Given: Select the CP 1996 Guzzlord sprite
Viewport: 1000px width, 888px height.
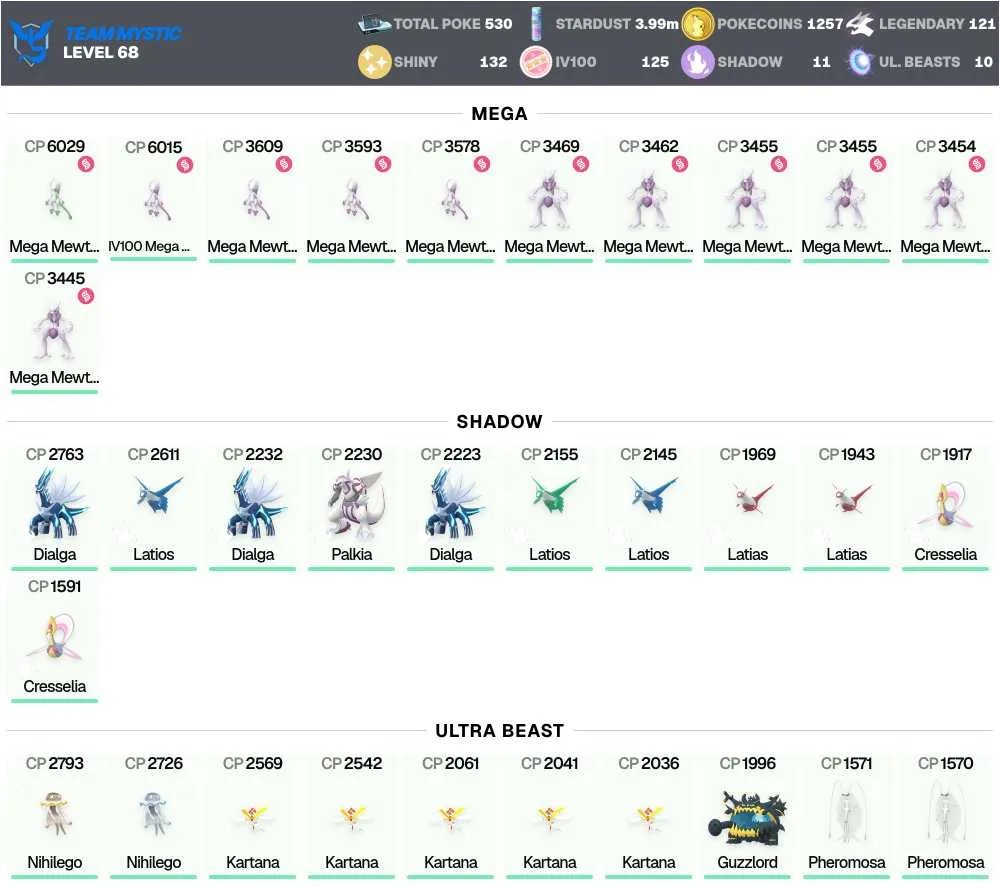Looking at the screenshot, I should (x=747, y=817).
